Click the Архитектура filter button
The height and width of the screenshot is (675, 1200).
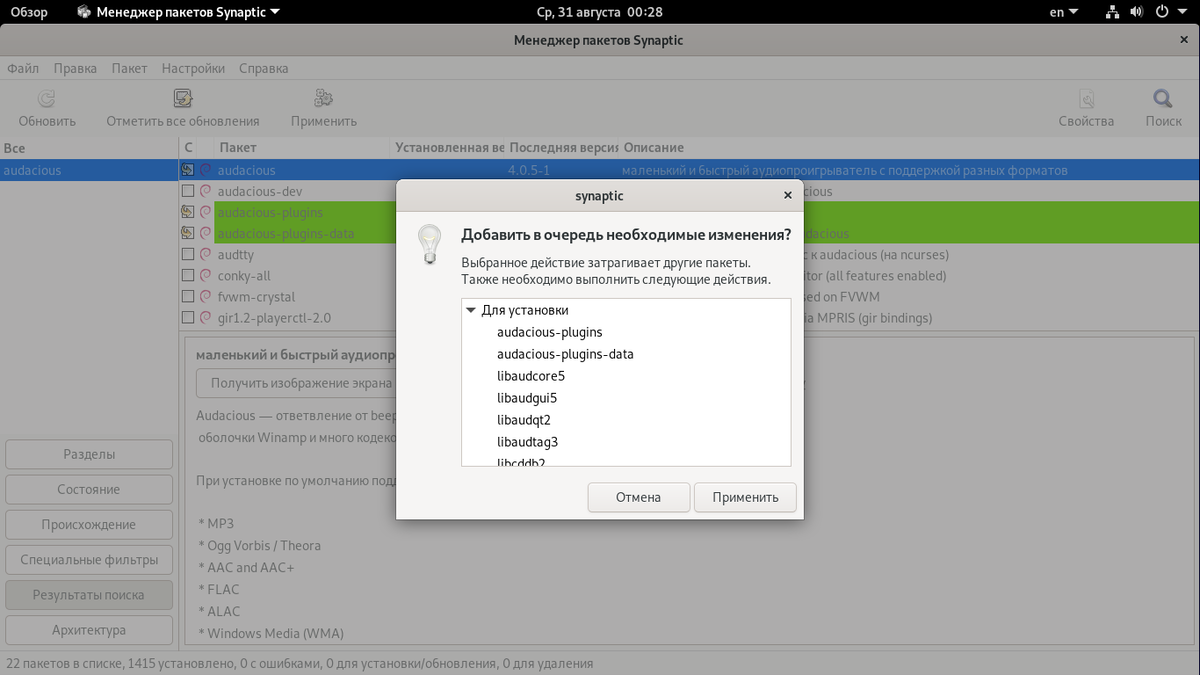point(89,630)
